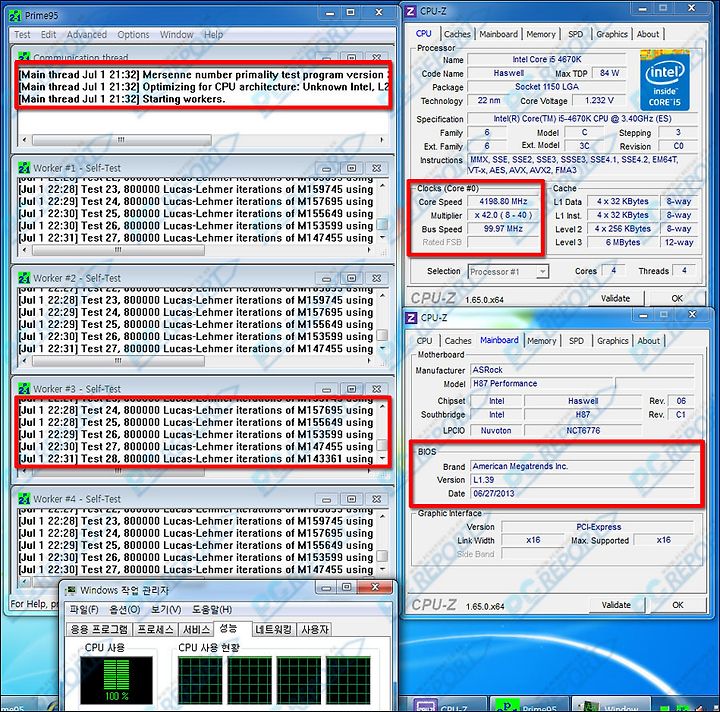Viewport: 720px width, 712px height.
Task: Click the lower CPU-Z window Z icon
Action: coord(411,318)
